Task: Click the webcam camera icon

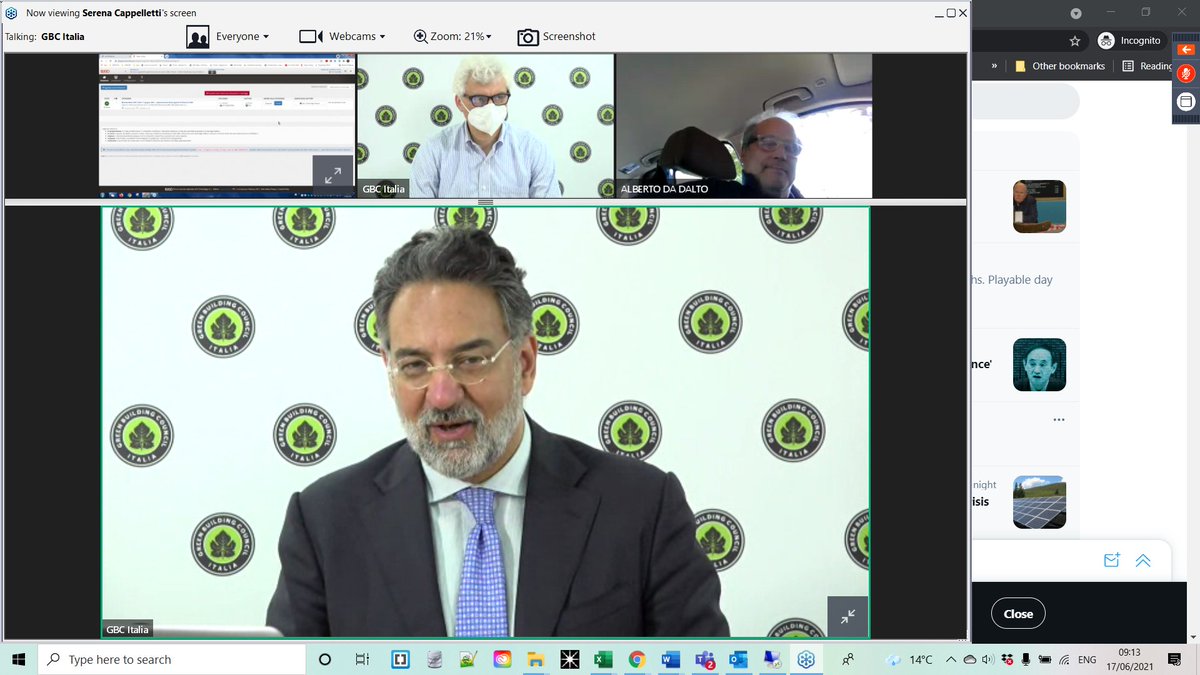Action: click(311, 36)
